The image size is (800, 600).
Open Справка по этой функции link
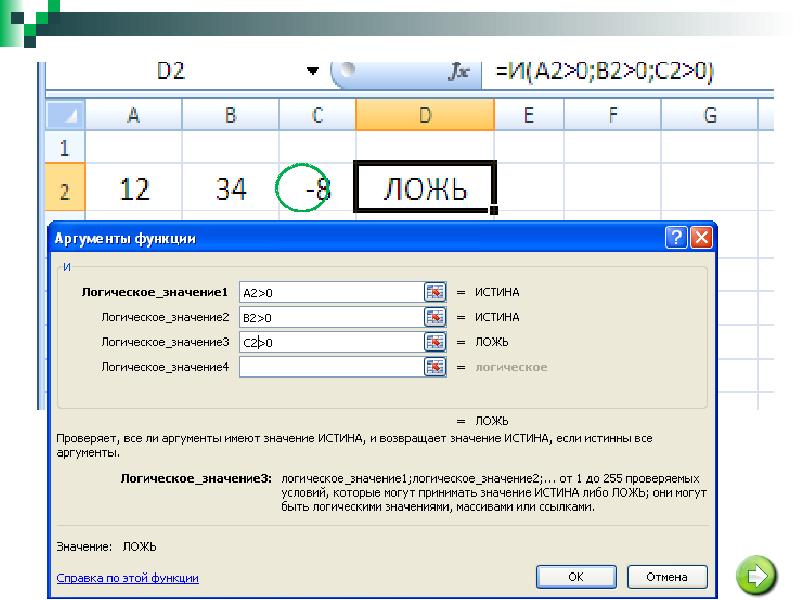tap(127, 578)
